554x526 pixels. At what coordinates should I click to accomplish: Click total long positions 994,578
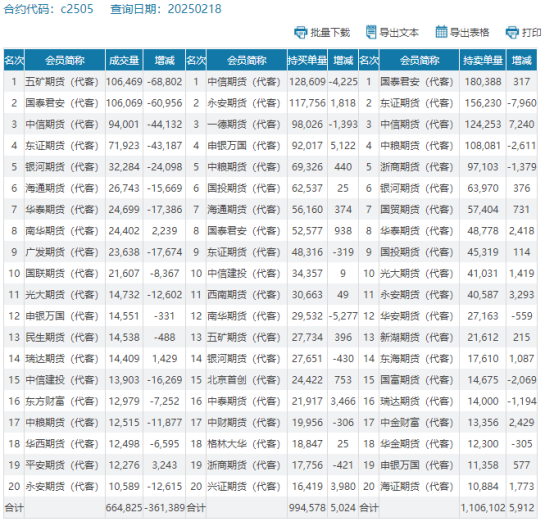tap(307, 508)
